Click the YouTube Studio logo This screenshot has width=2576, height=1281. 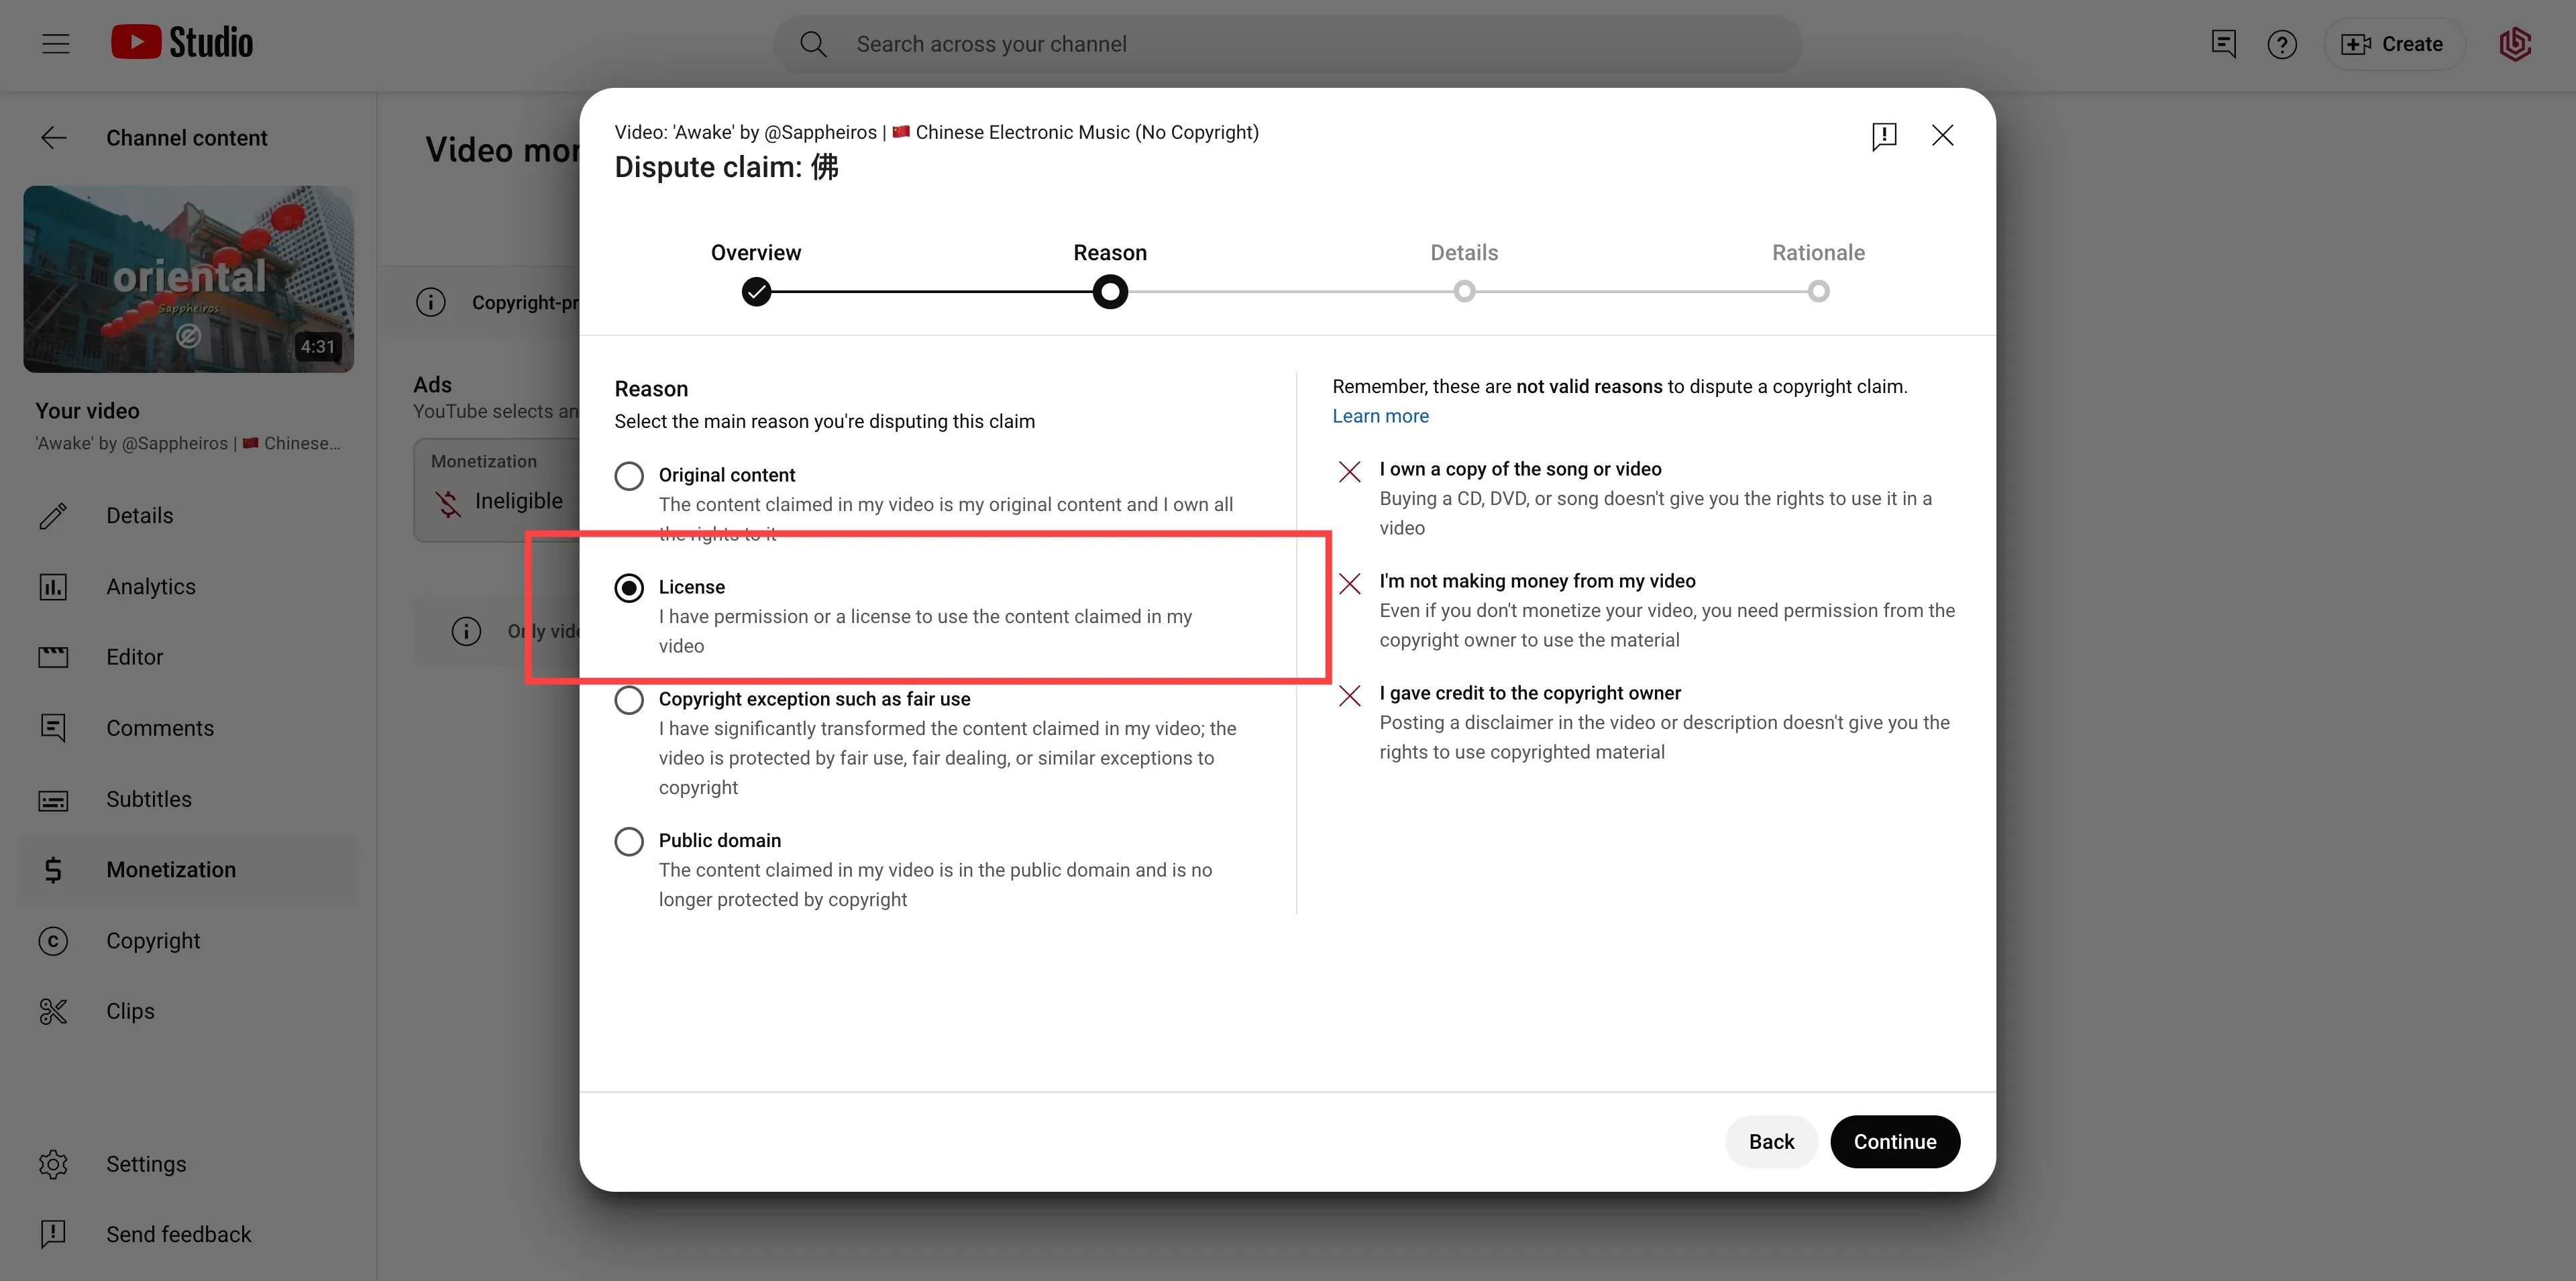click(182, 43)
